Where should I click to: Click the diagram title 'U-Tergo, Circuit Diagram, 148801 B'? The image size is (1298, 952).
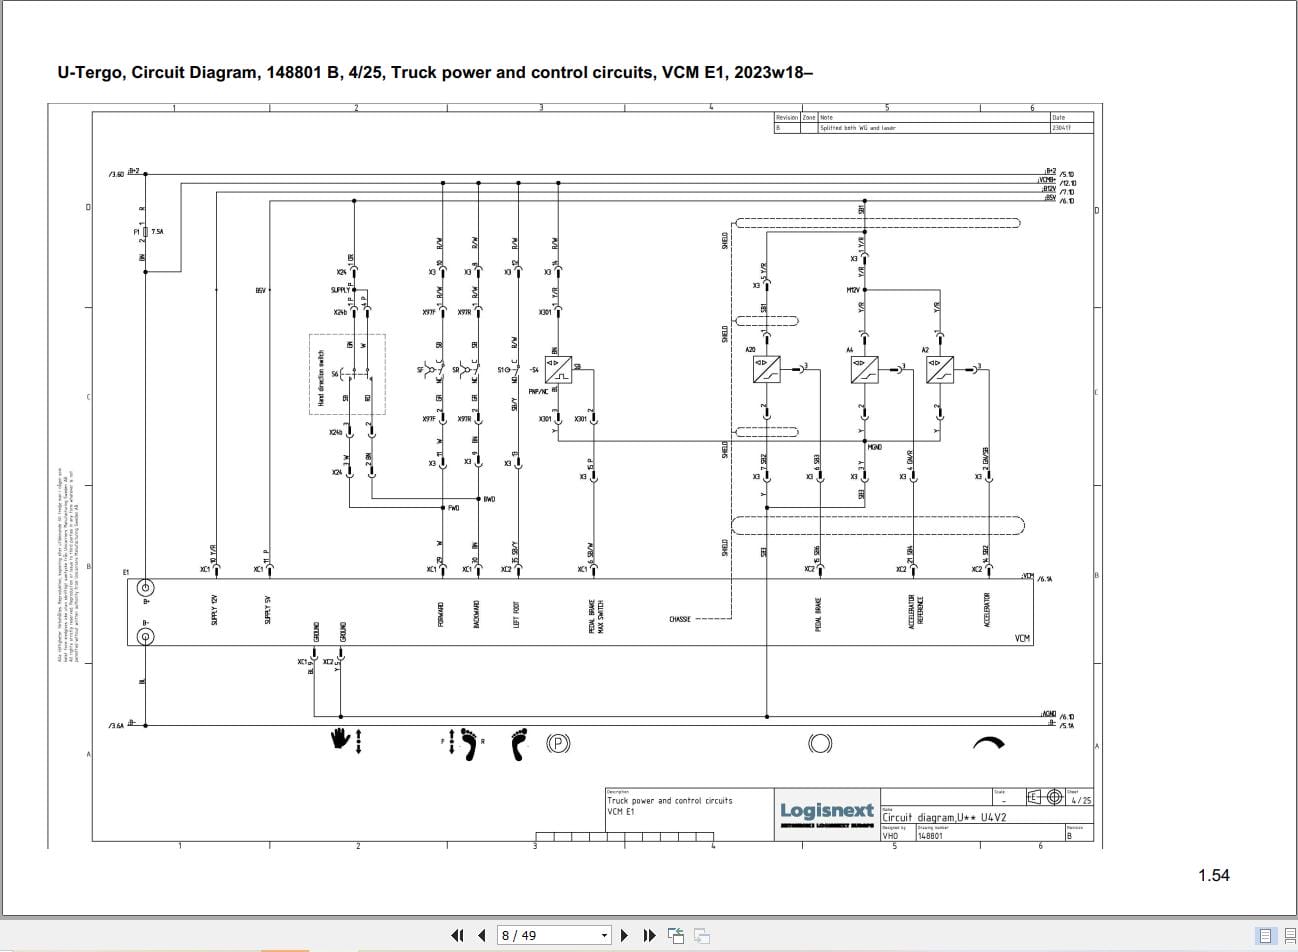[200, 72]
